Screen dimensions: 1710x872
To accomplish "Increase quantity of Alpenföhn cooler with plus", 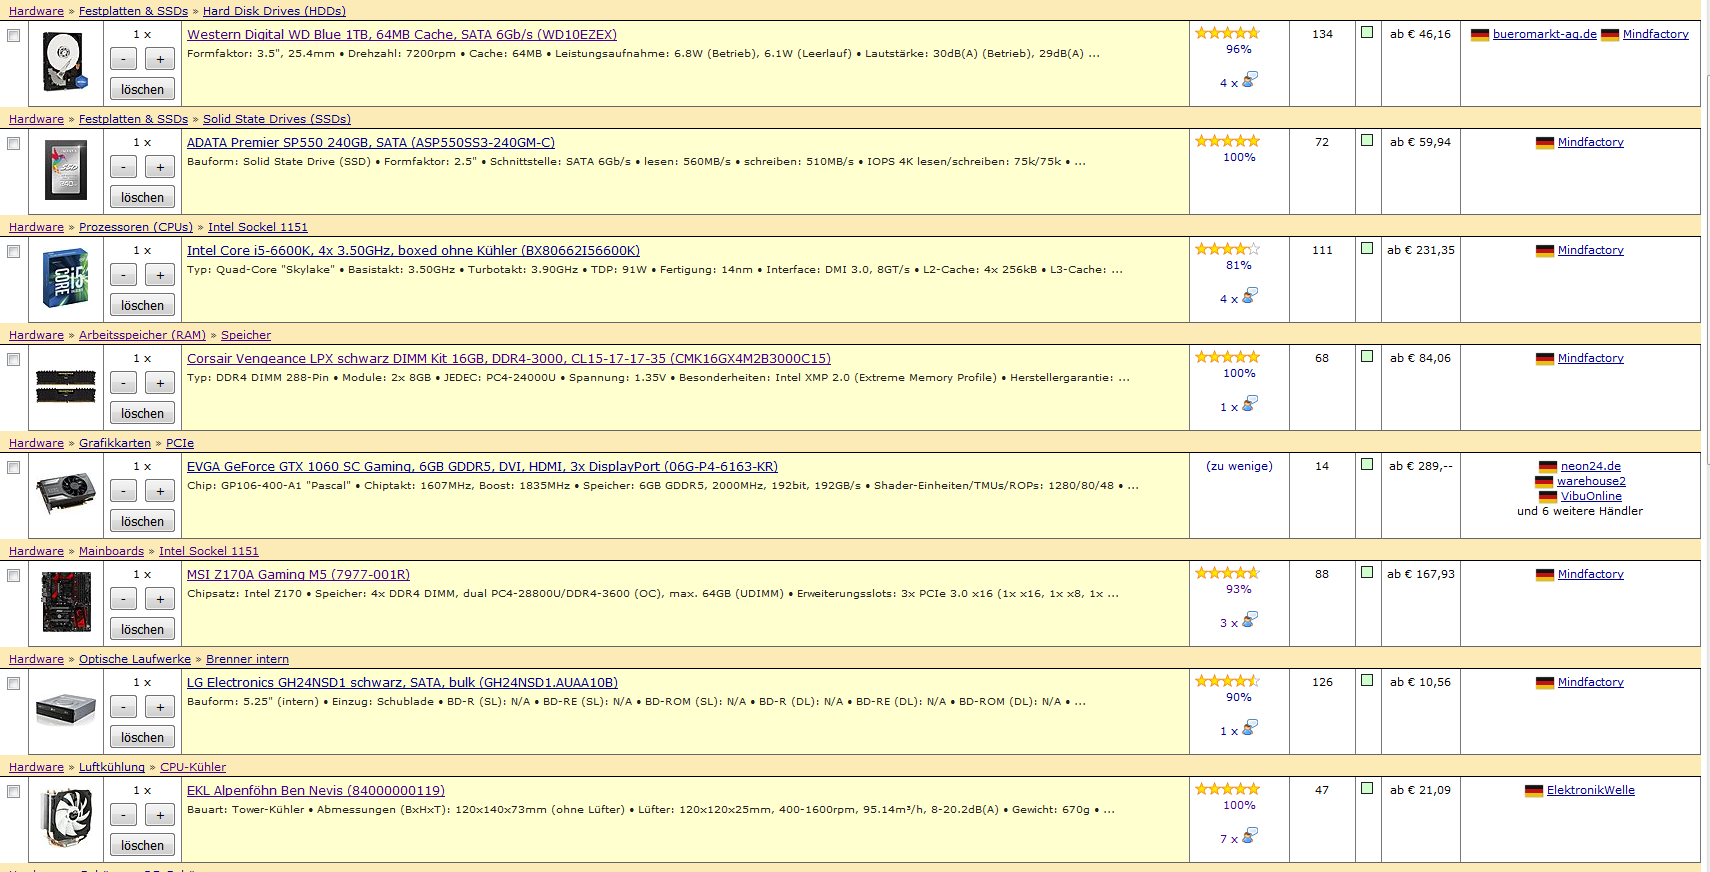I will tap(160, 815).
